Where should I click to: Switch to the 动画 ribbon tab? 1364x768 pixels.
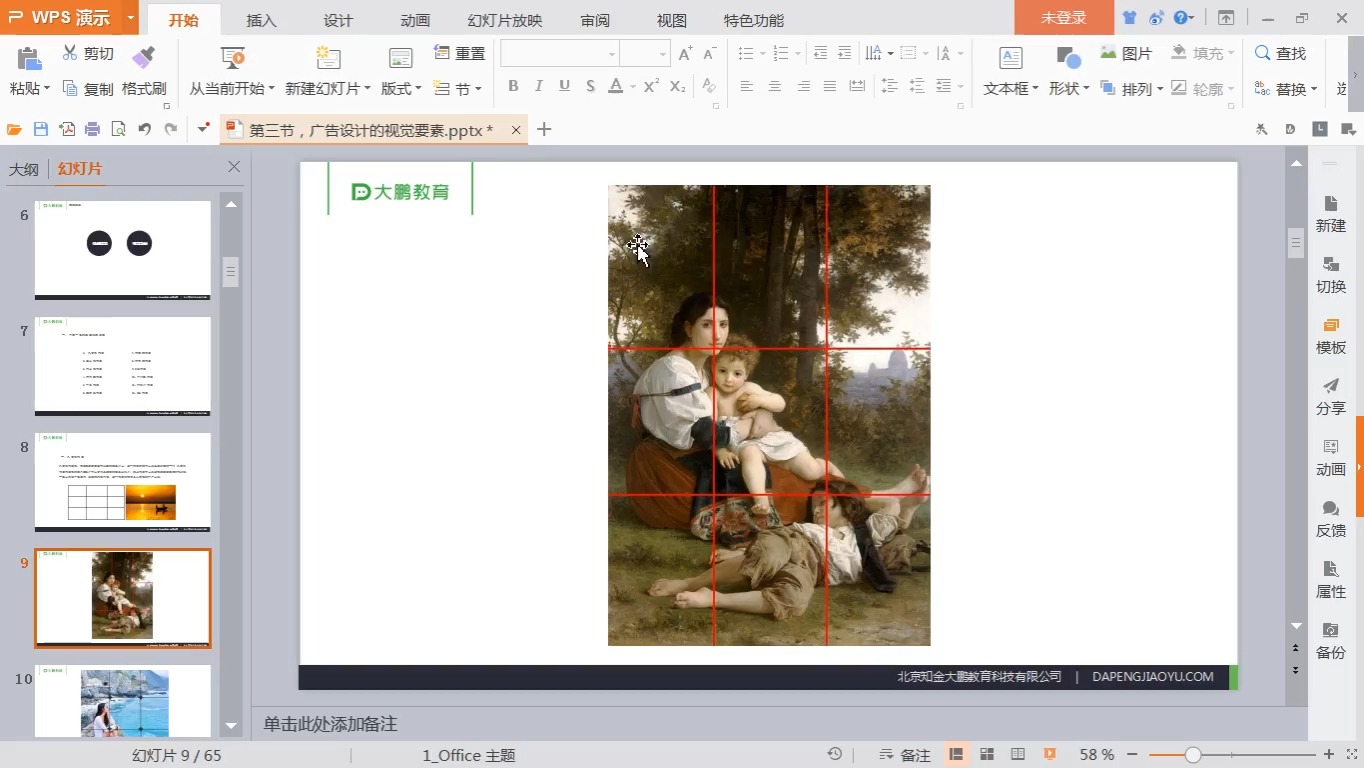point(415,20)
